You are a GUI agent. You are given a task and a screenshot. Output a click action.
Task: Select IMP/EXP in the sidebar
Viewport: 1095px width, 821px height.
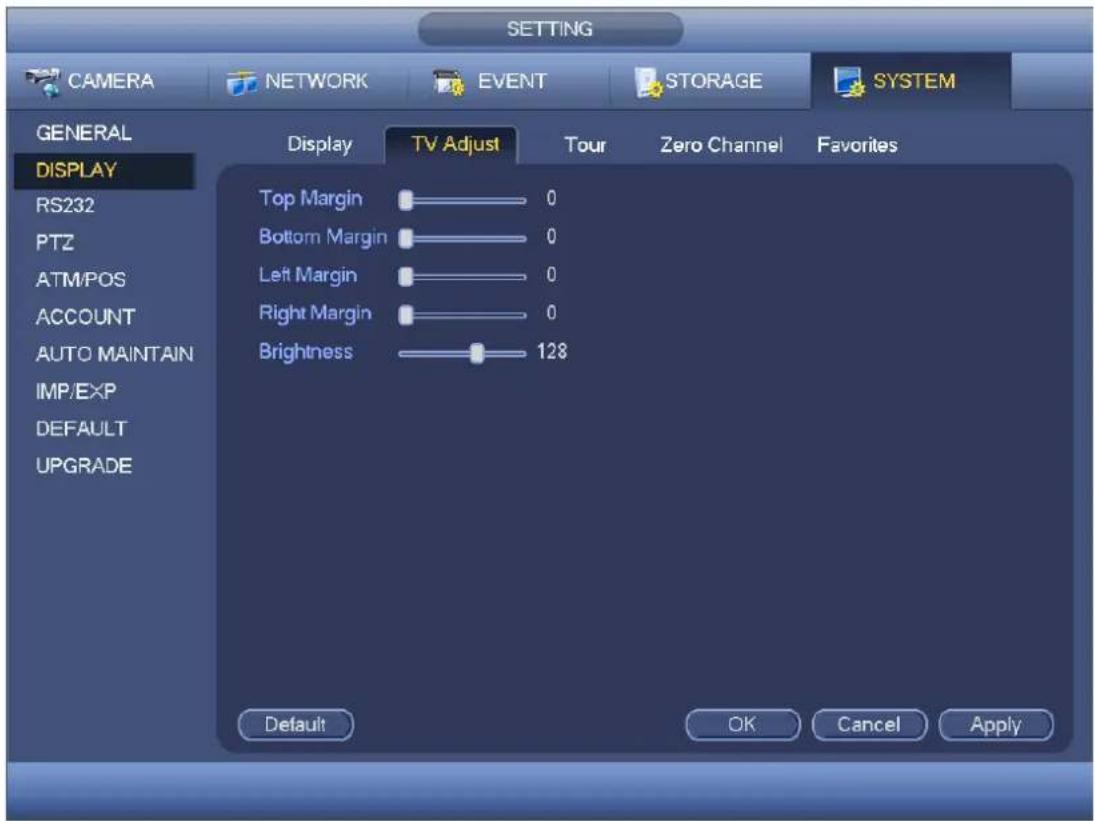[75, 391]
